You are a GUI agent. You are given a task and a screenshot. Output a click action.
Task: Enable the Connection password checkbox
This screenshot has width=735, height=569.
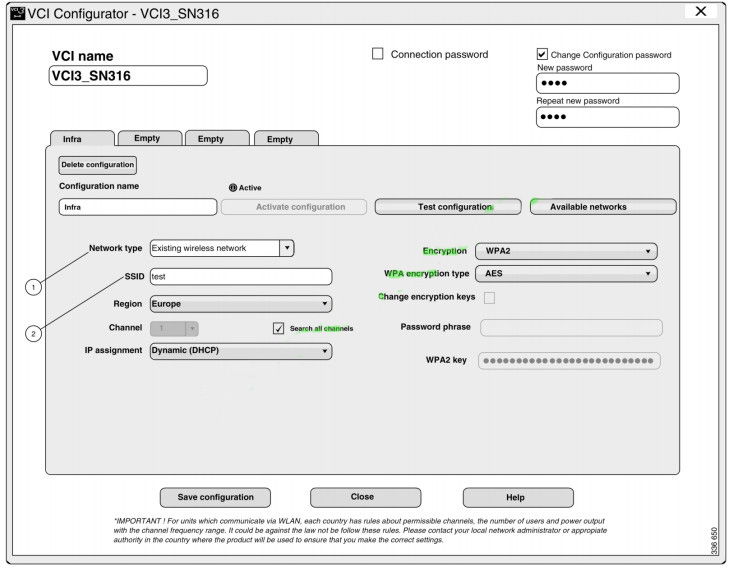[377, 53]
